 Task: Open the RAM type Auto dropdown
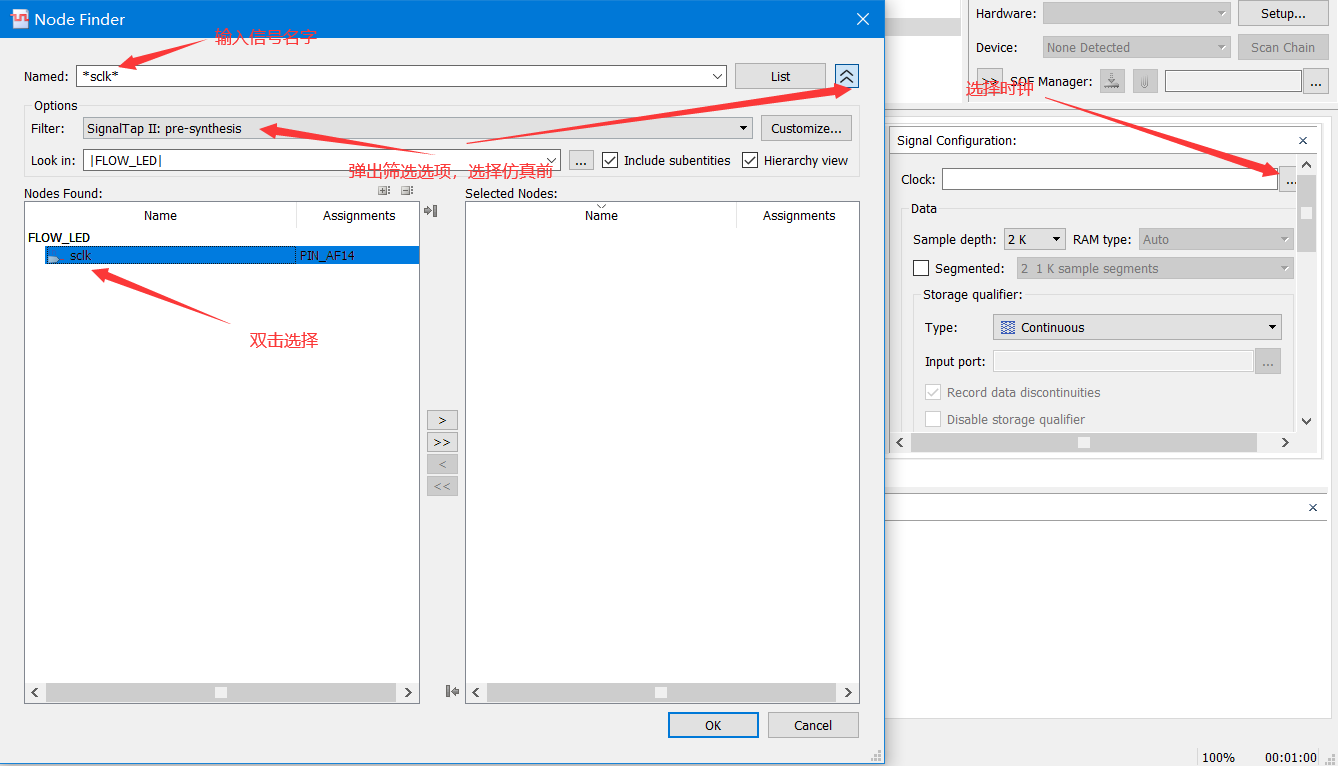point(1216,239)
